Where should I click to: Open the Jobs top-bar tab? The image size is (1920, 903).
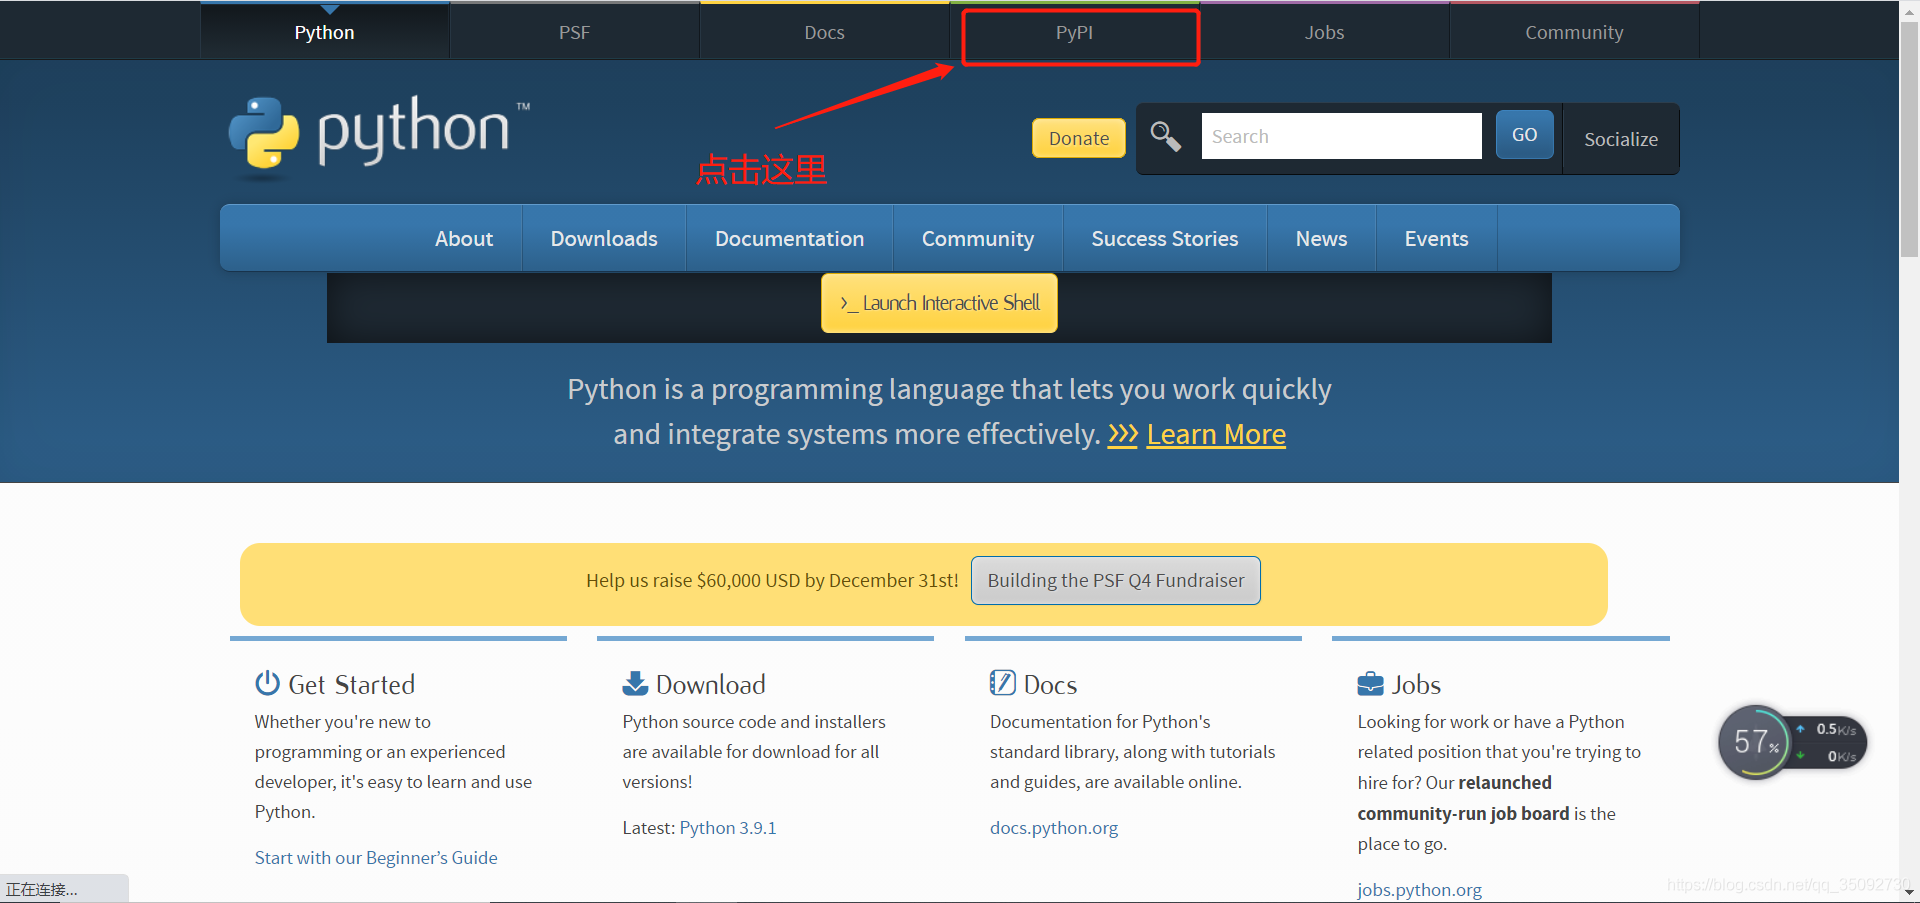pos(1324,32)
